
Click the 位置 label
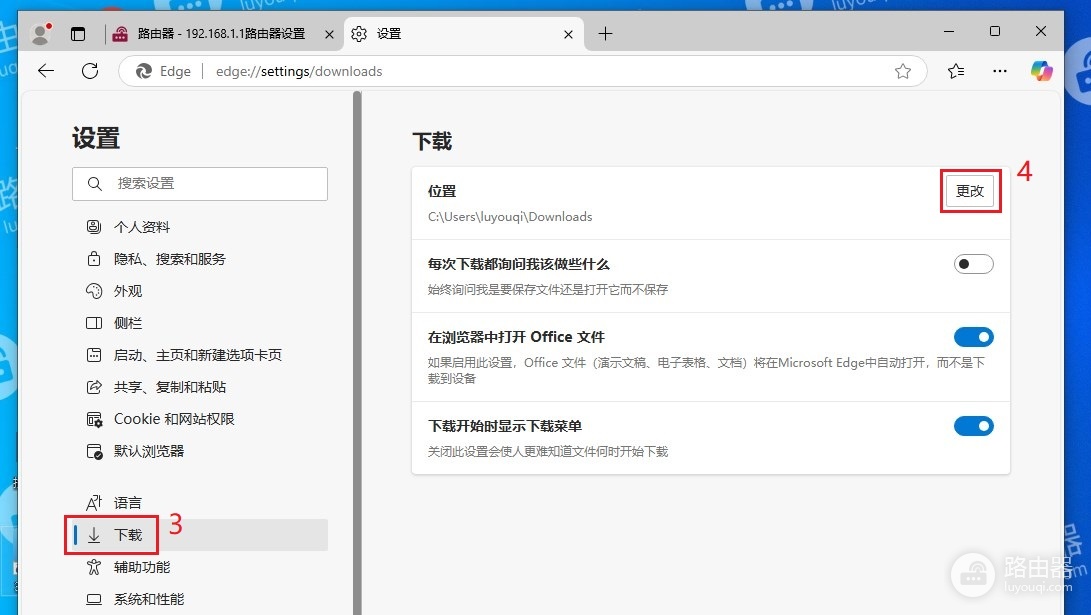(442, 191)
